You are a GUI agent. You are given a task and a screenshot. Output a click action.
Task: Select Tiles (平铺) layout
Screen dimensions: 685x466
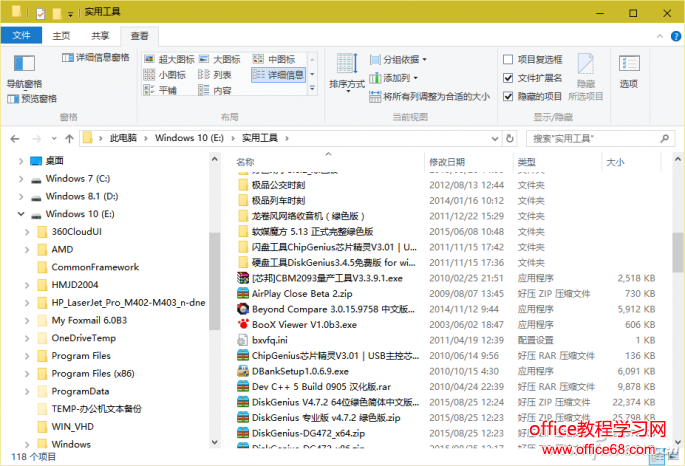(x=160, y=90)
